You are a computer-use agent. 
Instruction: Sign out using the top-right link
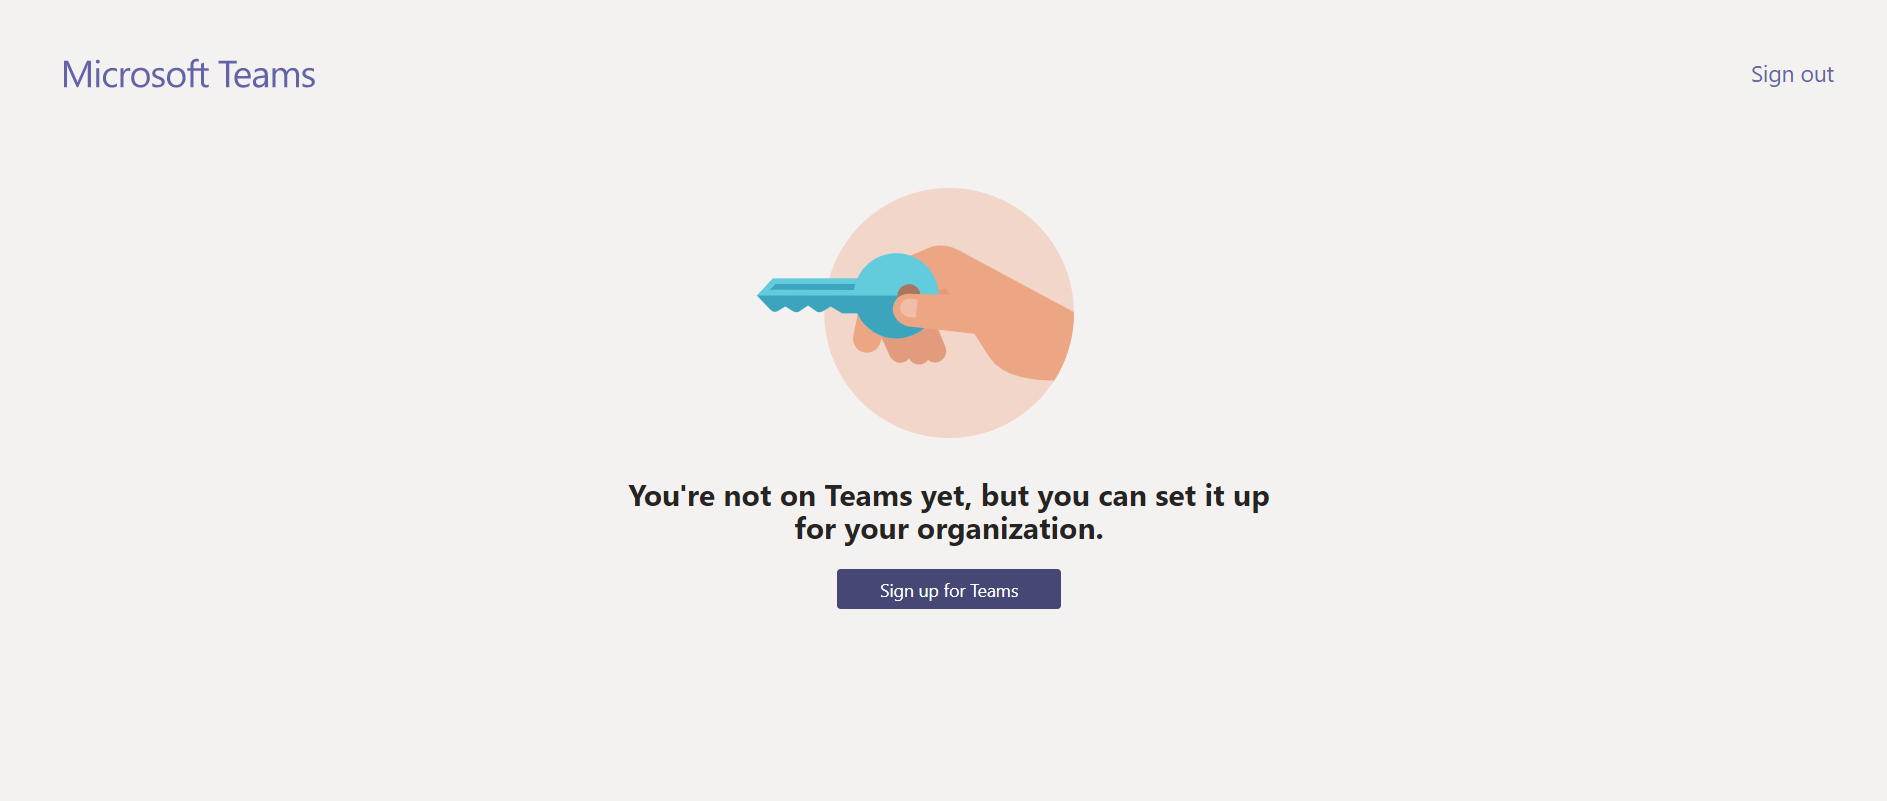coord(1792,74)
